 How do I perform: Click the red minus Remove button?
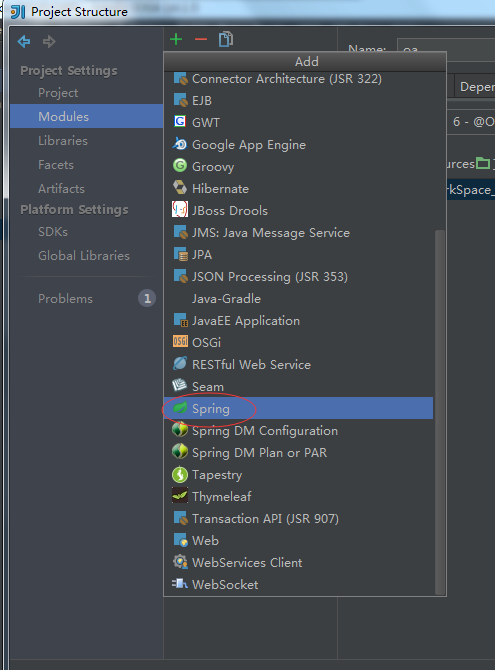(200, 40)
